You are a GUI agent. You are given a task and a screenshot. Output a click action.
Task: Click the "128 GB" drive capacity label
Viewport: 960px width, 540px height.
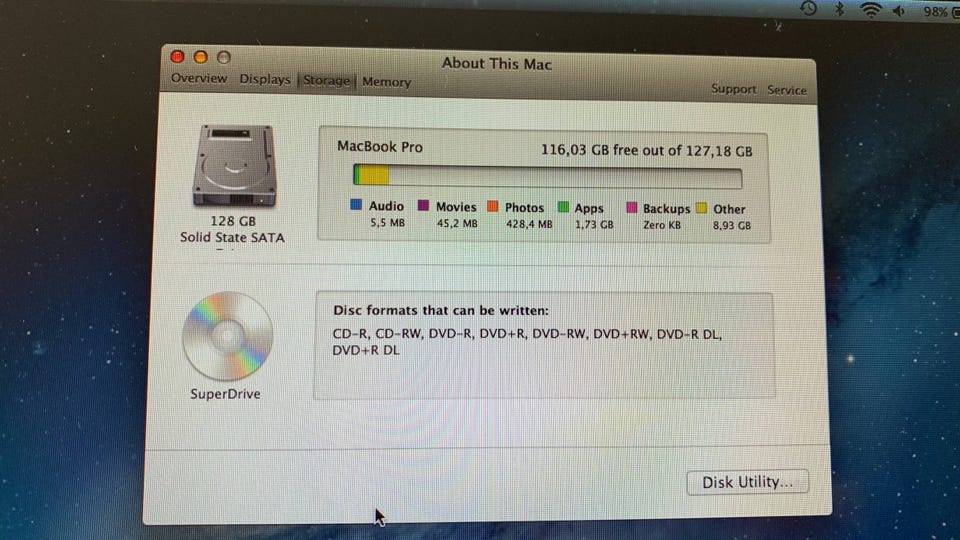[233, 221]
